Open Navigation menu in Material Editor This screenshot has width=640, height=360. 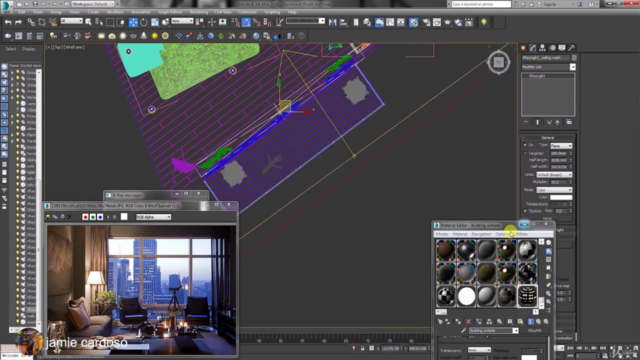[481, 234]
